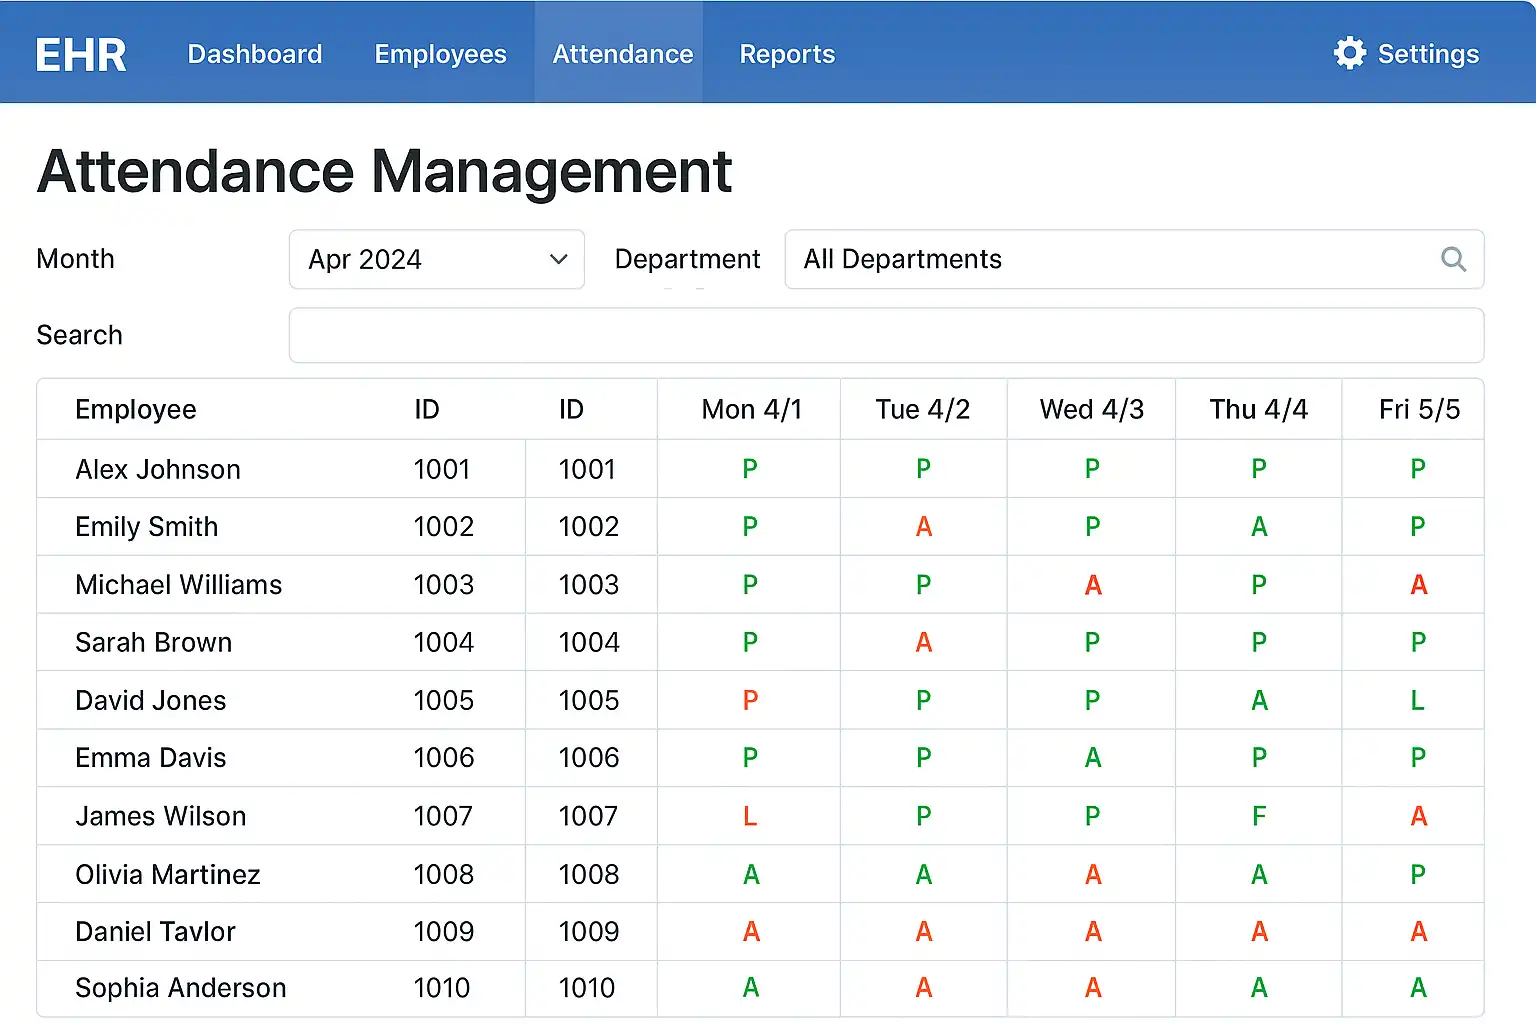Screen dimensions: 1536x1024
Task: Click inside the Search input field
Action: (x=885, y=335)
